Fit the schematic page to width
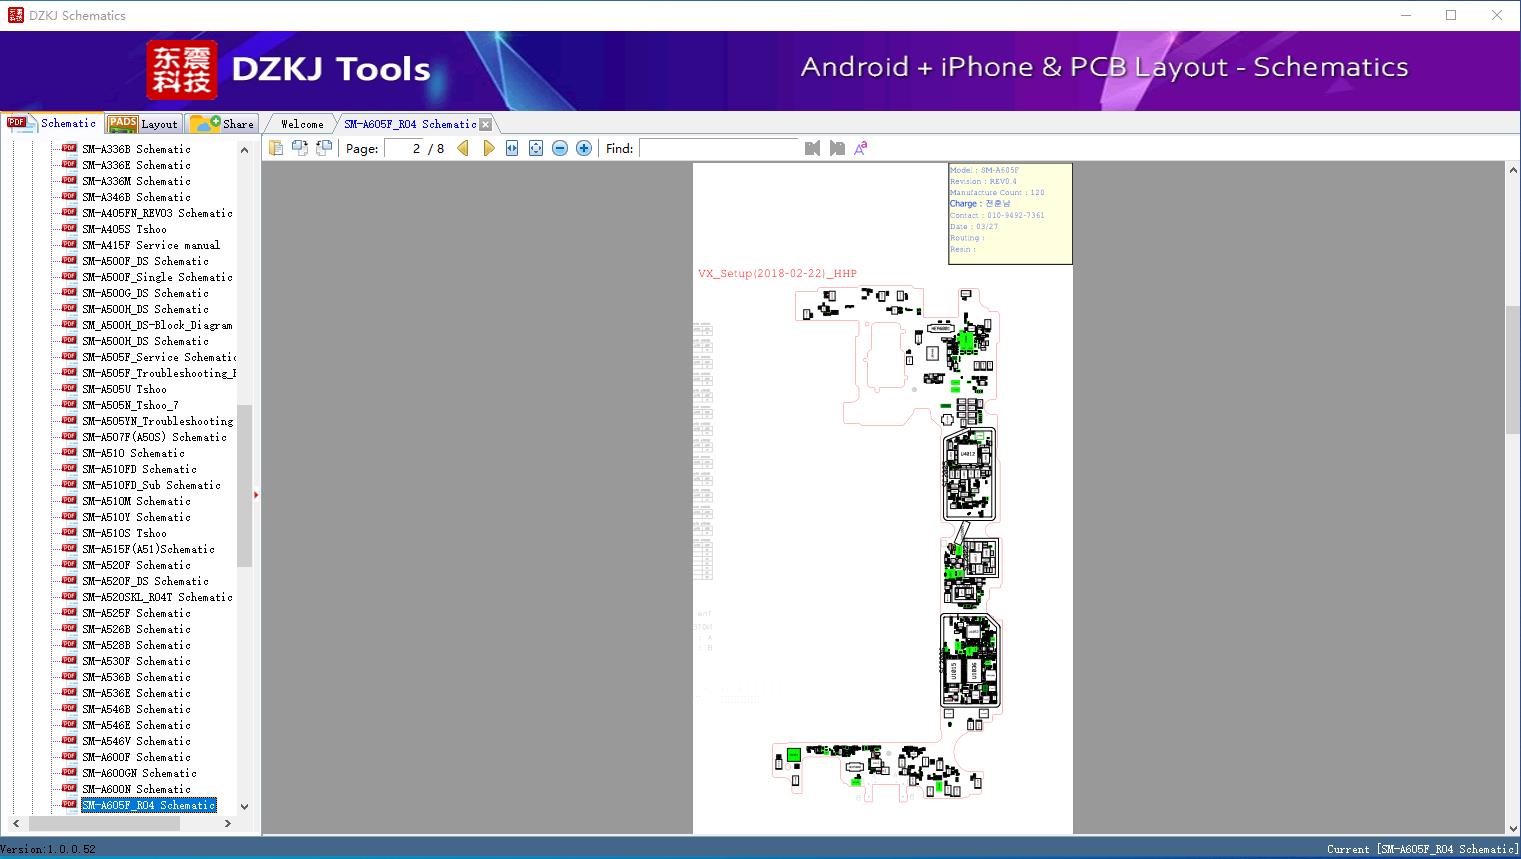The image size is (1521, 859). (x=512, y=148)
